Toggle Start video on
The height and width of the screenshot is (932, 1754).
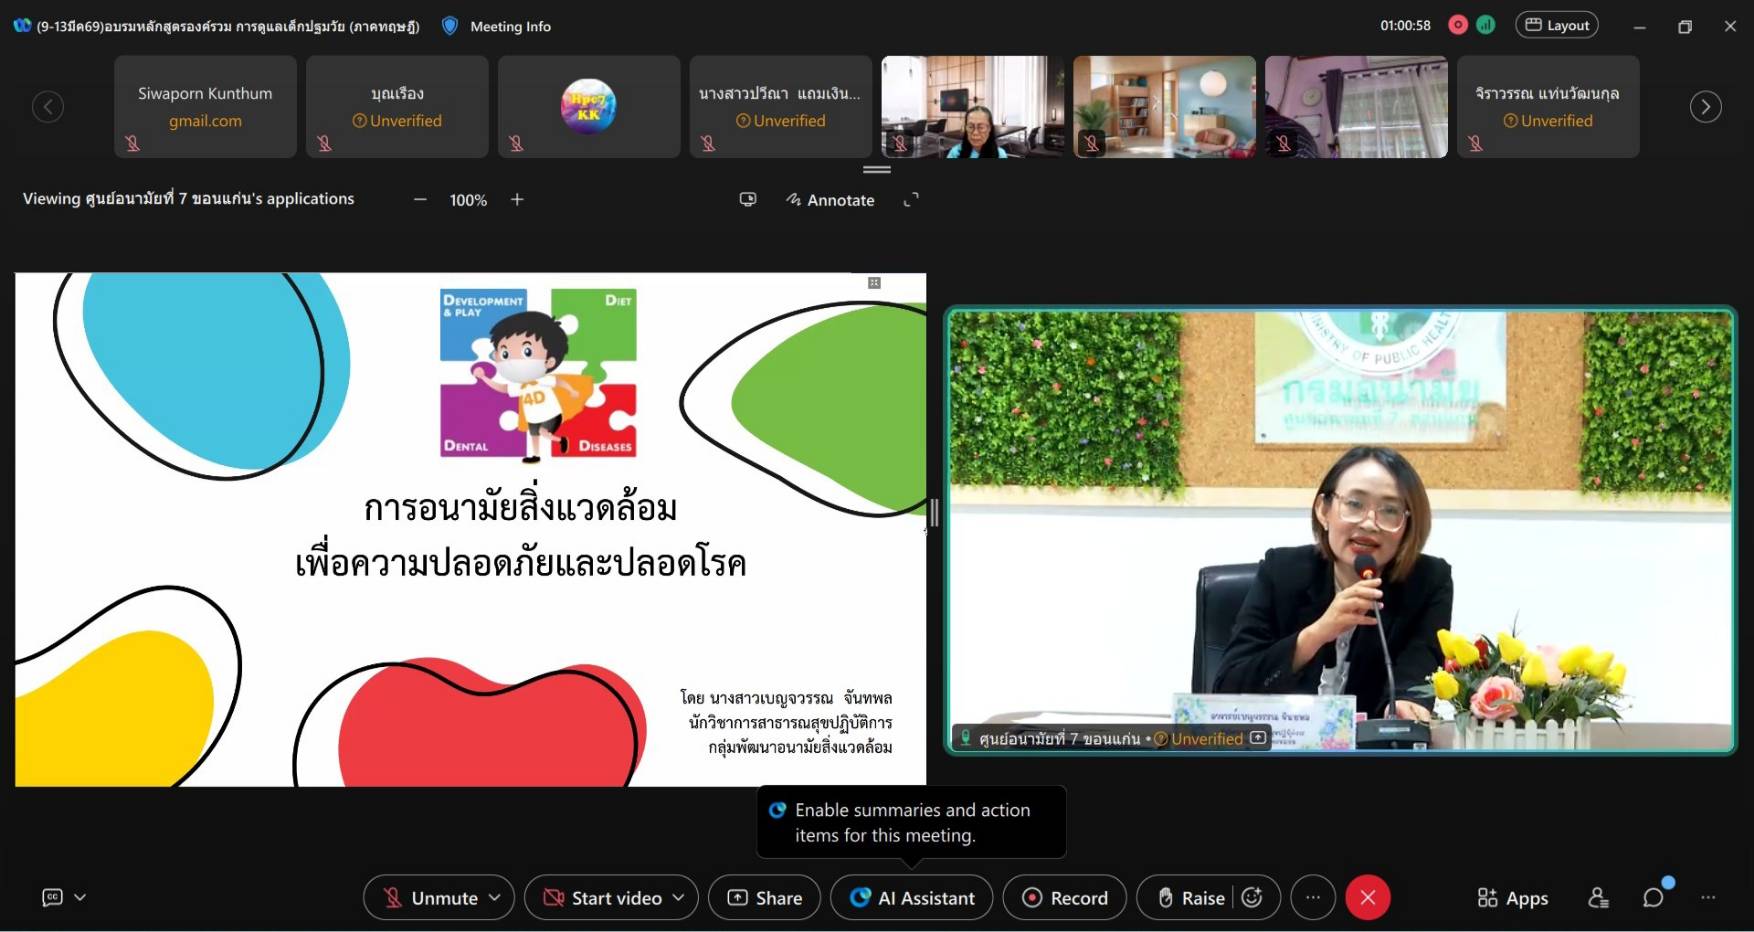603,898
